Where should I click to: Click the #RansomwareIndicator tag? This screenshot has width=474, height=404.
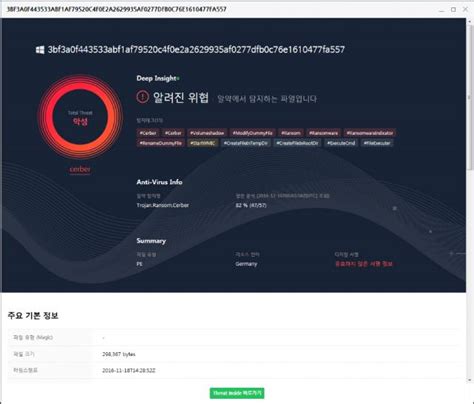(370, 133)
